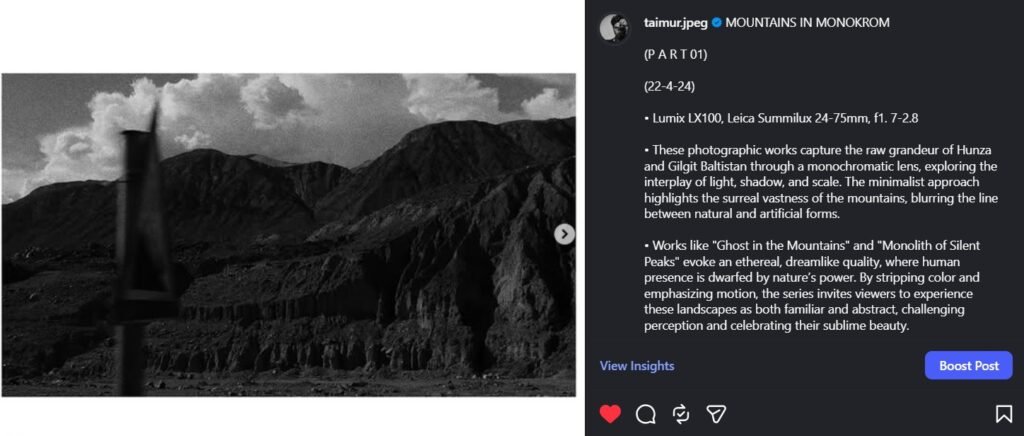The height and width of the screenshot is (436, 1024).
Task: Click the Lumix LX100 camera details line
Action: click(782, 118)
